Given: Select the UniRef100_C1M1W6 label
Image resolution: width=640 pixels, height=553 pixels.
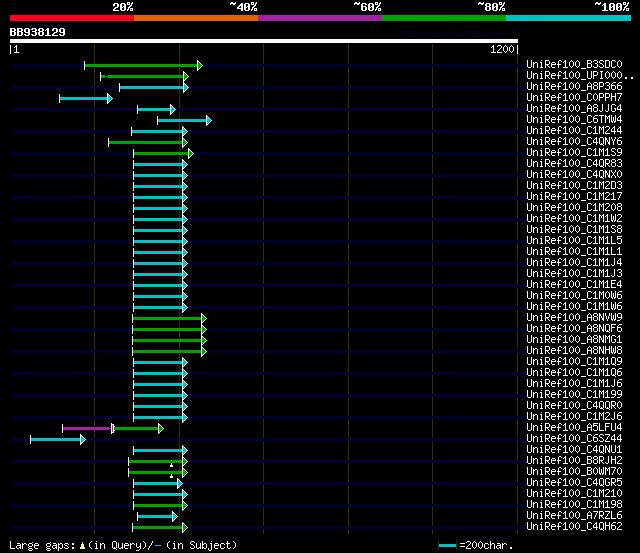Looking at the screenshot, I should click(574, 307).
